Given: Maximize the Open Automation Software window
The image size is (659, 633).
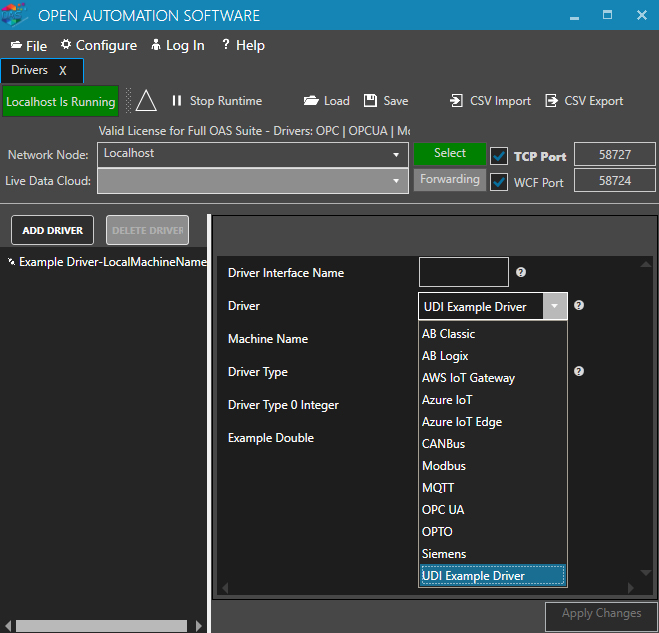Looking at the screenshot, I should click(607, 15).
